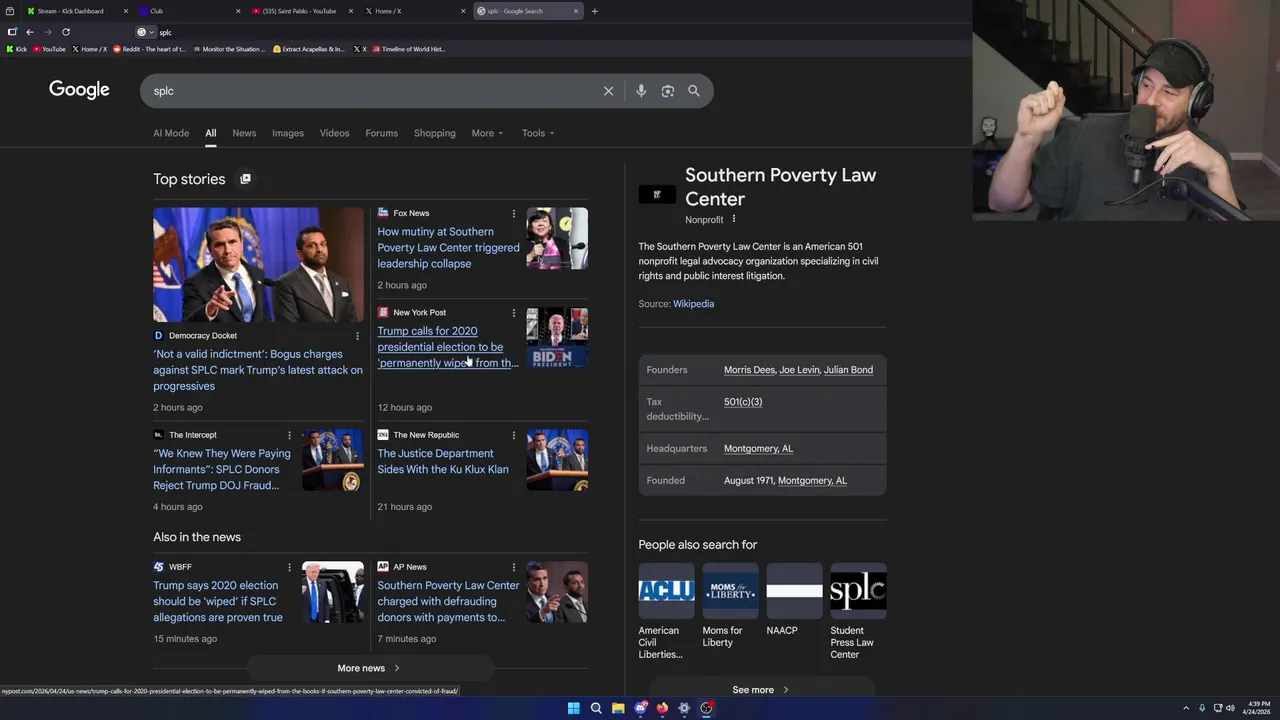Open File Explorer from the taskbar
The image size is (1280, 720).
618,708
